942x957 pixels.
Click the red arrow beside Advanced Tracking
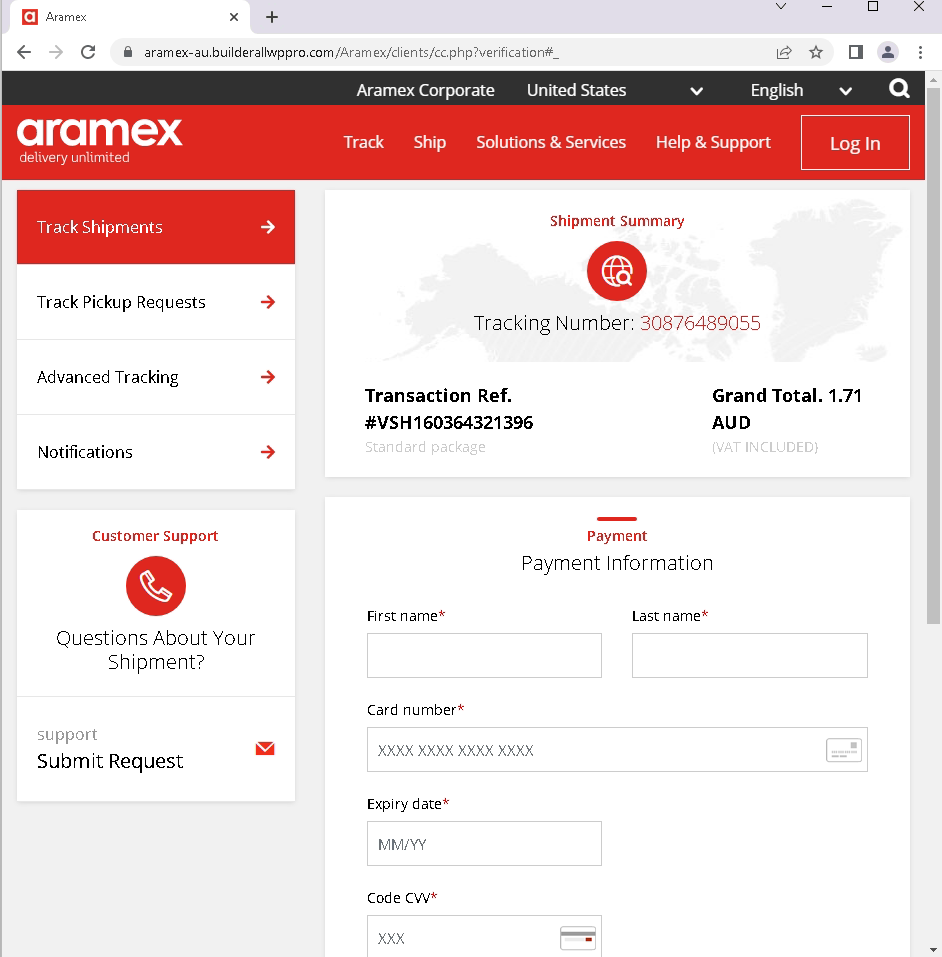pos(267,377)
